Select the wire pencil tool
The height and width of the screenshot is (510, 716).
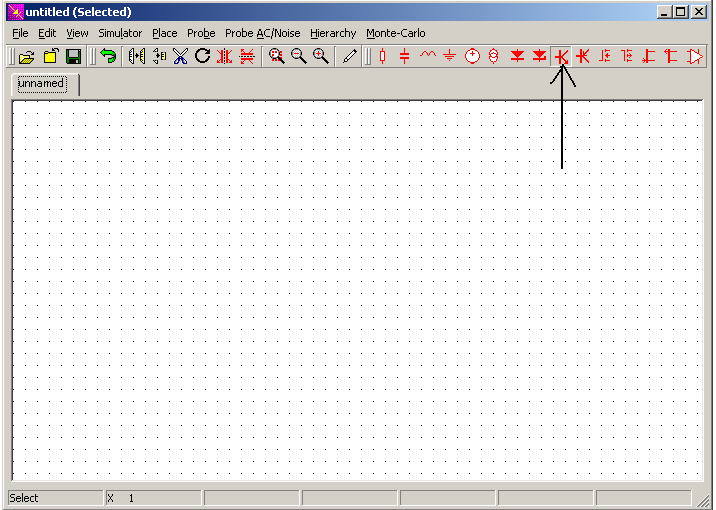point(349,57)
